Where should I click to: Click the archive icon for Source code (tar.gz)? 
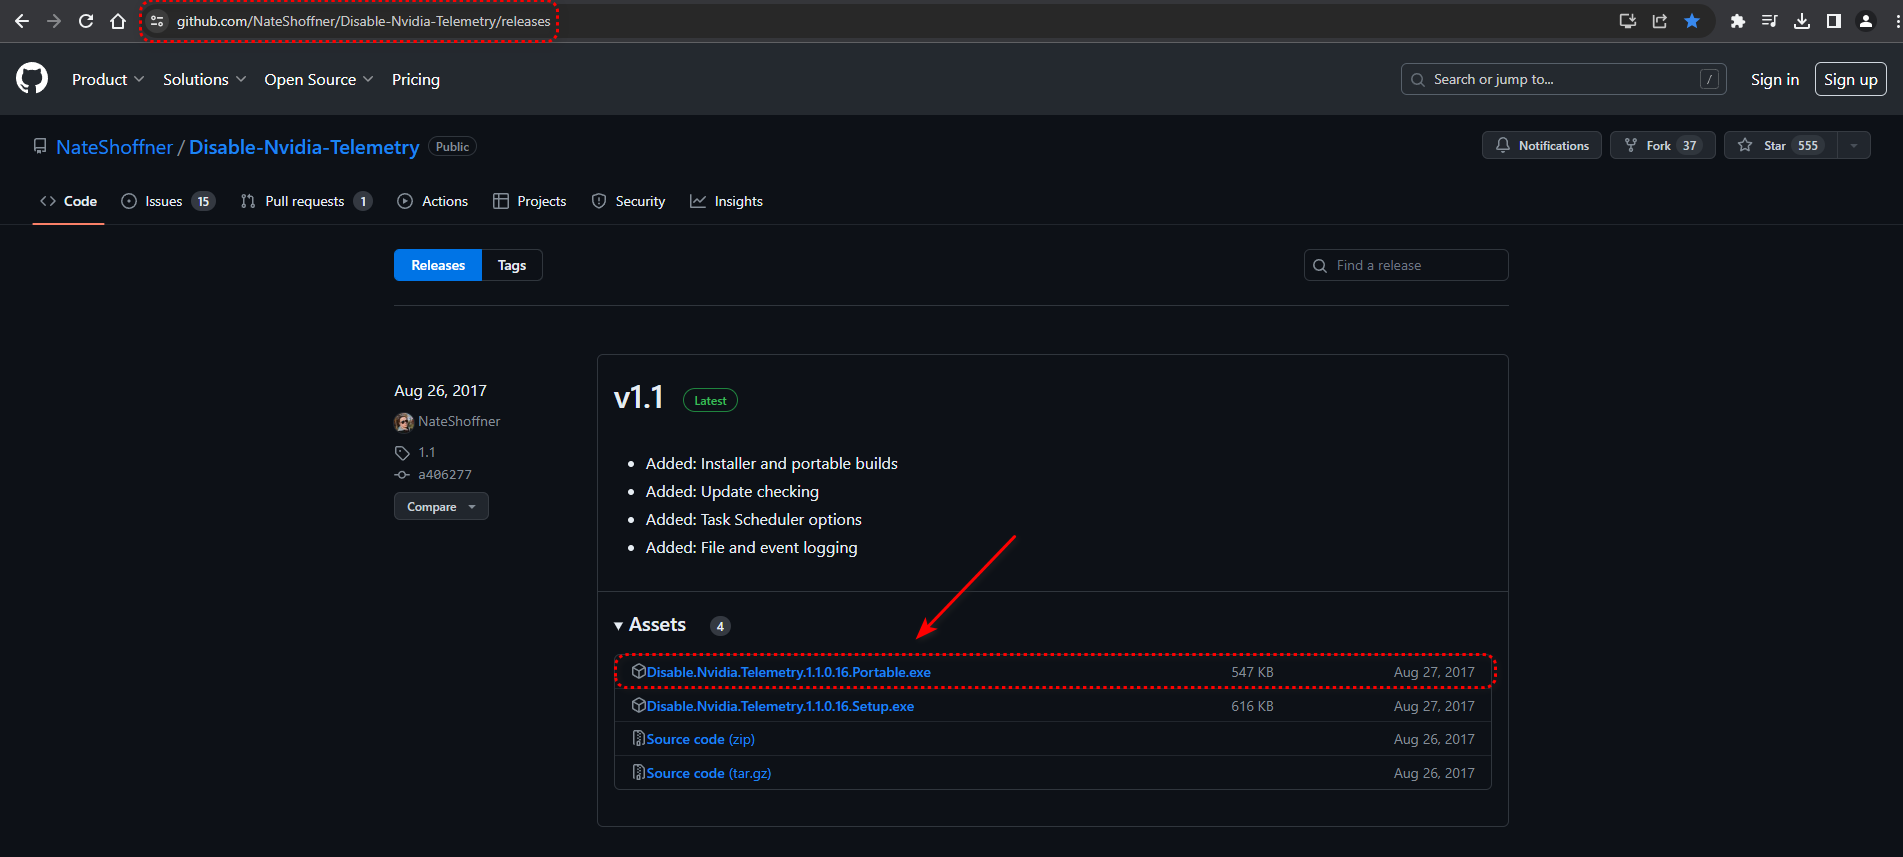639,772
